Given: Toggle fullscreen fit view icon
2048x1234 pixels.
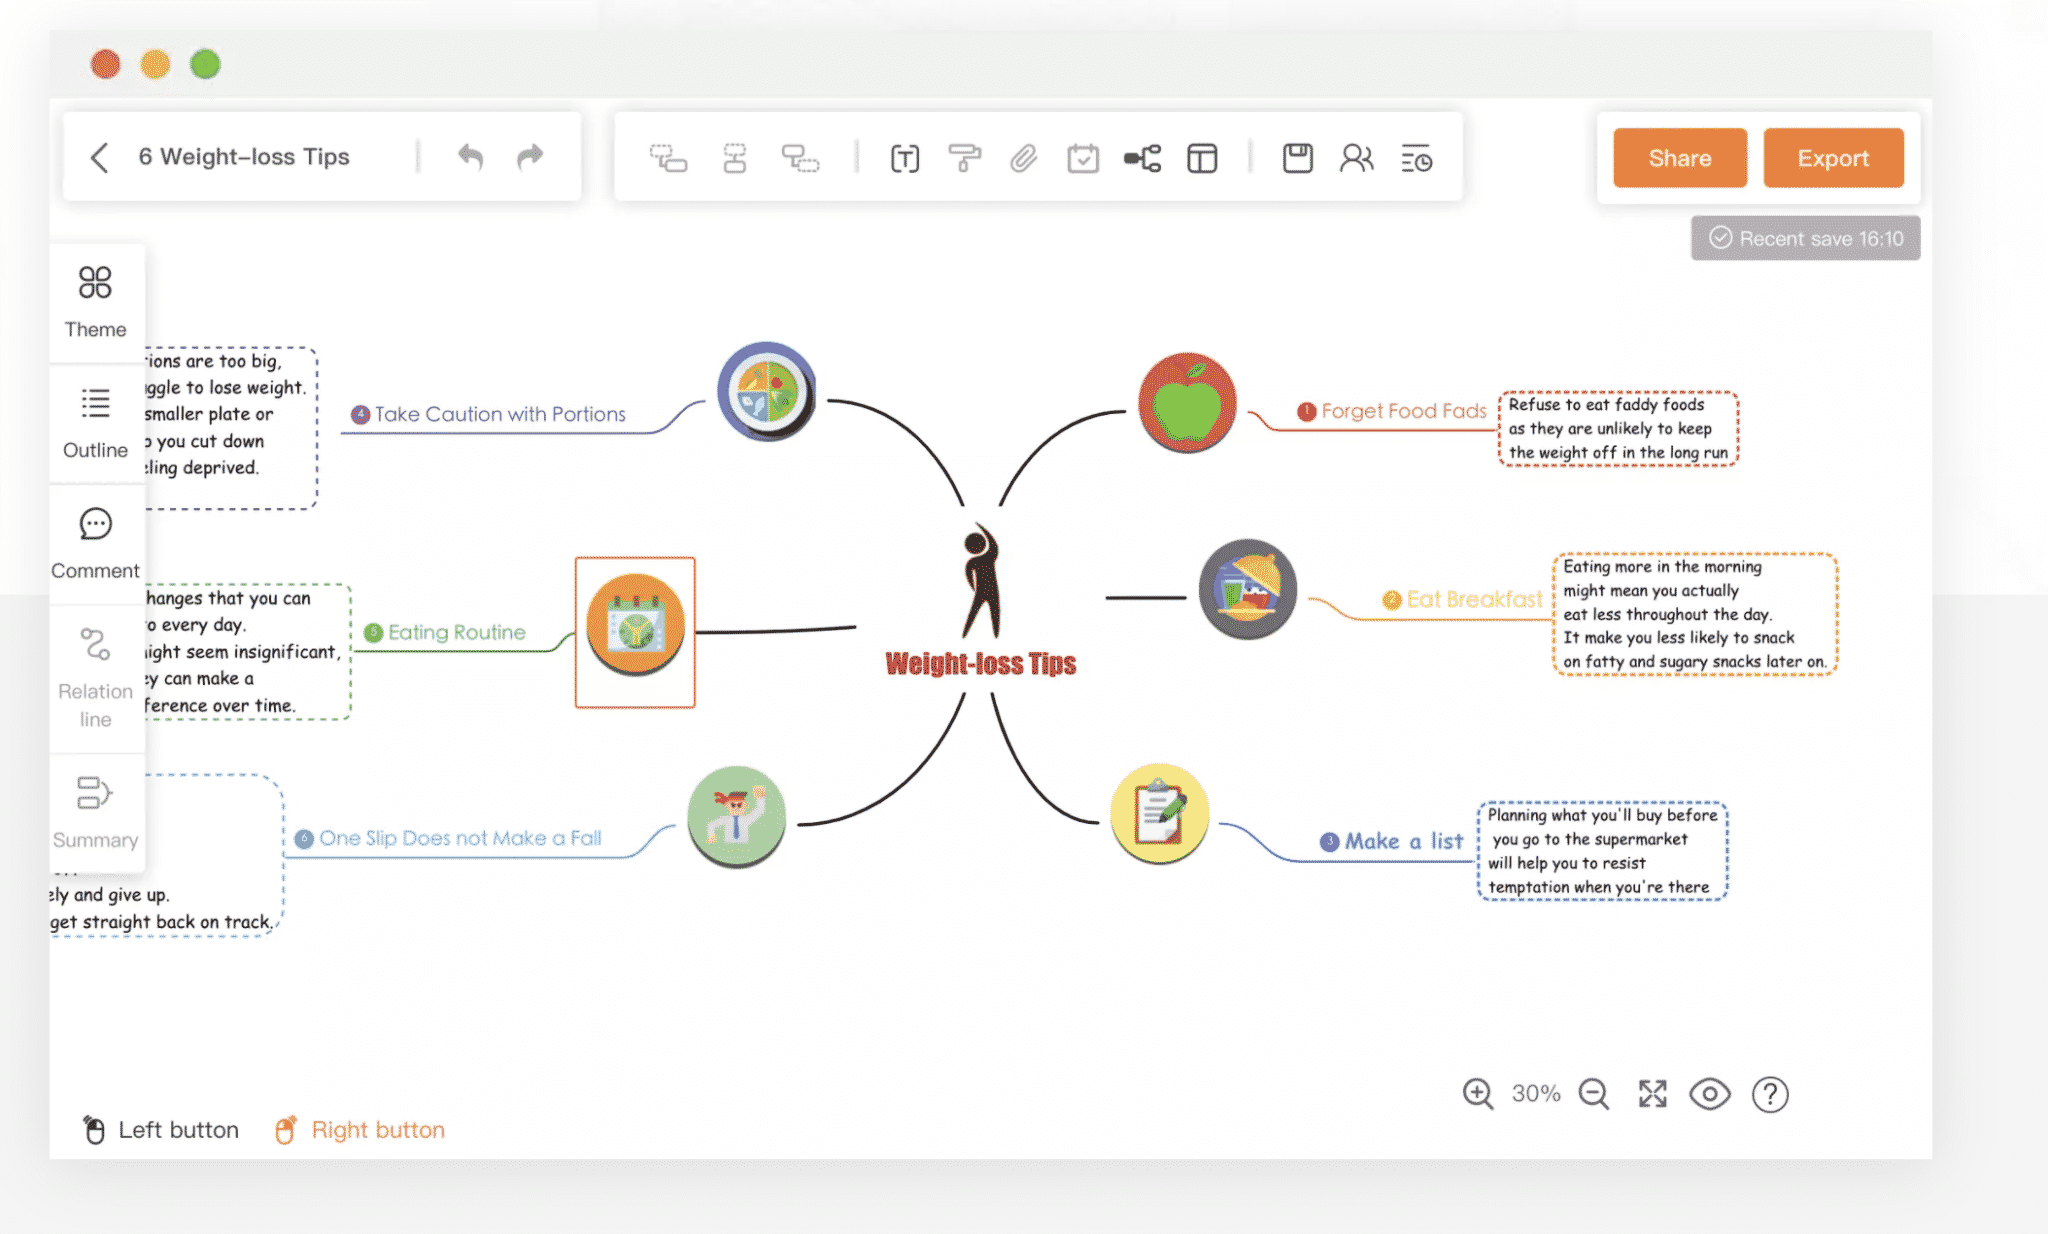Looking at the screenshot, I should [x=1652, y=1093].
